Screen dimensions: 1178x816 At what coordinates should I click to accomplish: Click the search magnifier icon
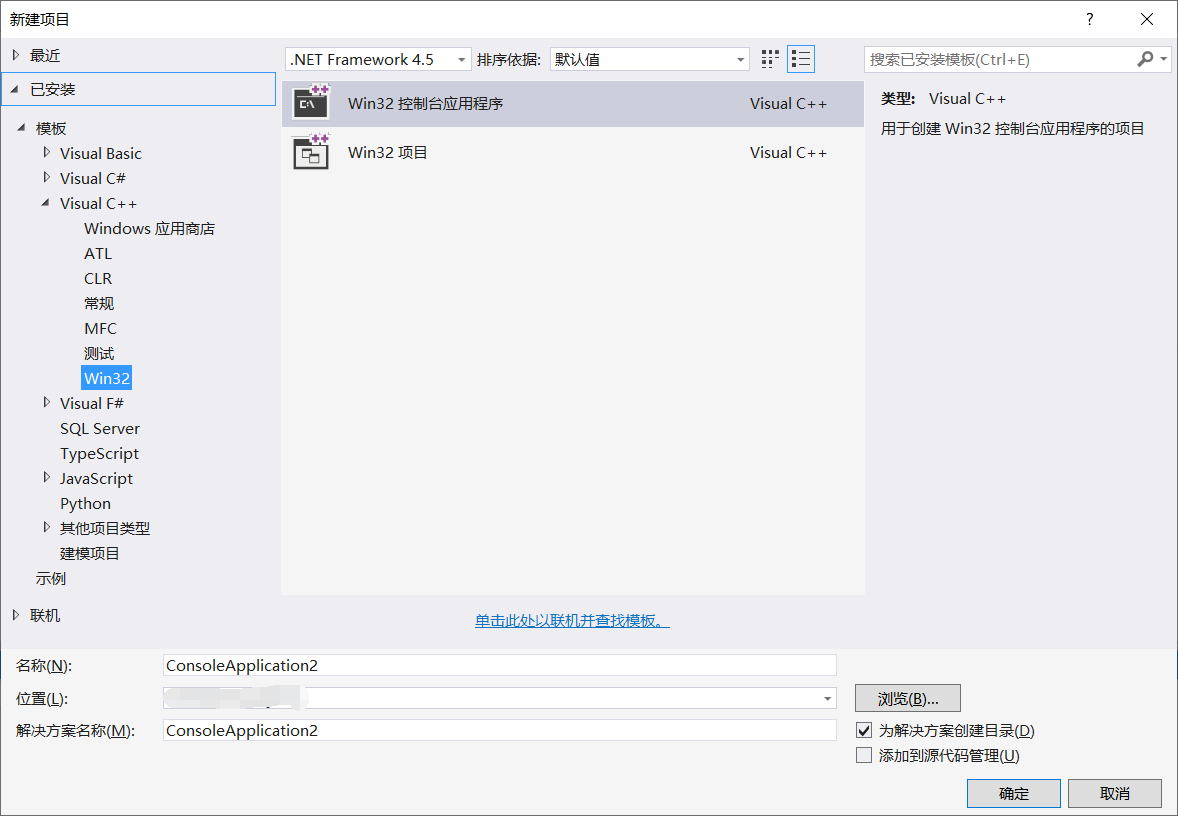pyautogui.click(x=1145, y=59)
